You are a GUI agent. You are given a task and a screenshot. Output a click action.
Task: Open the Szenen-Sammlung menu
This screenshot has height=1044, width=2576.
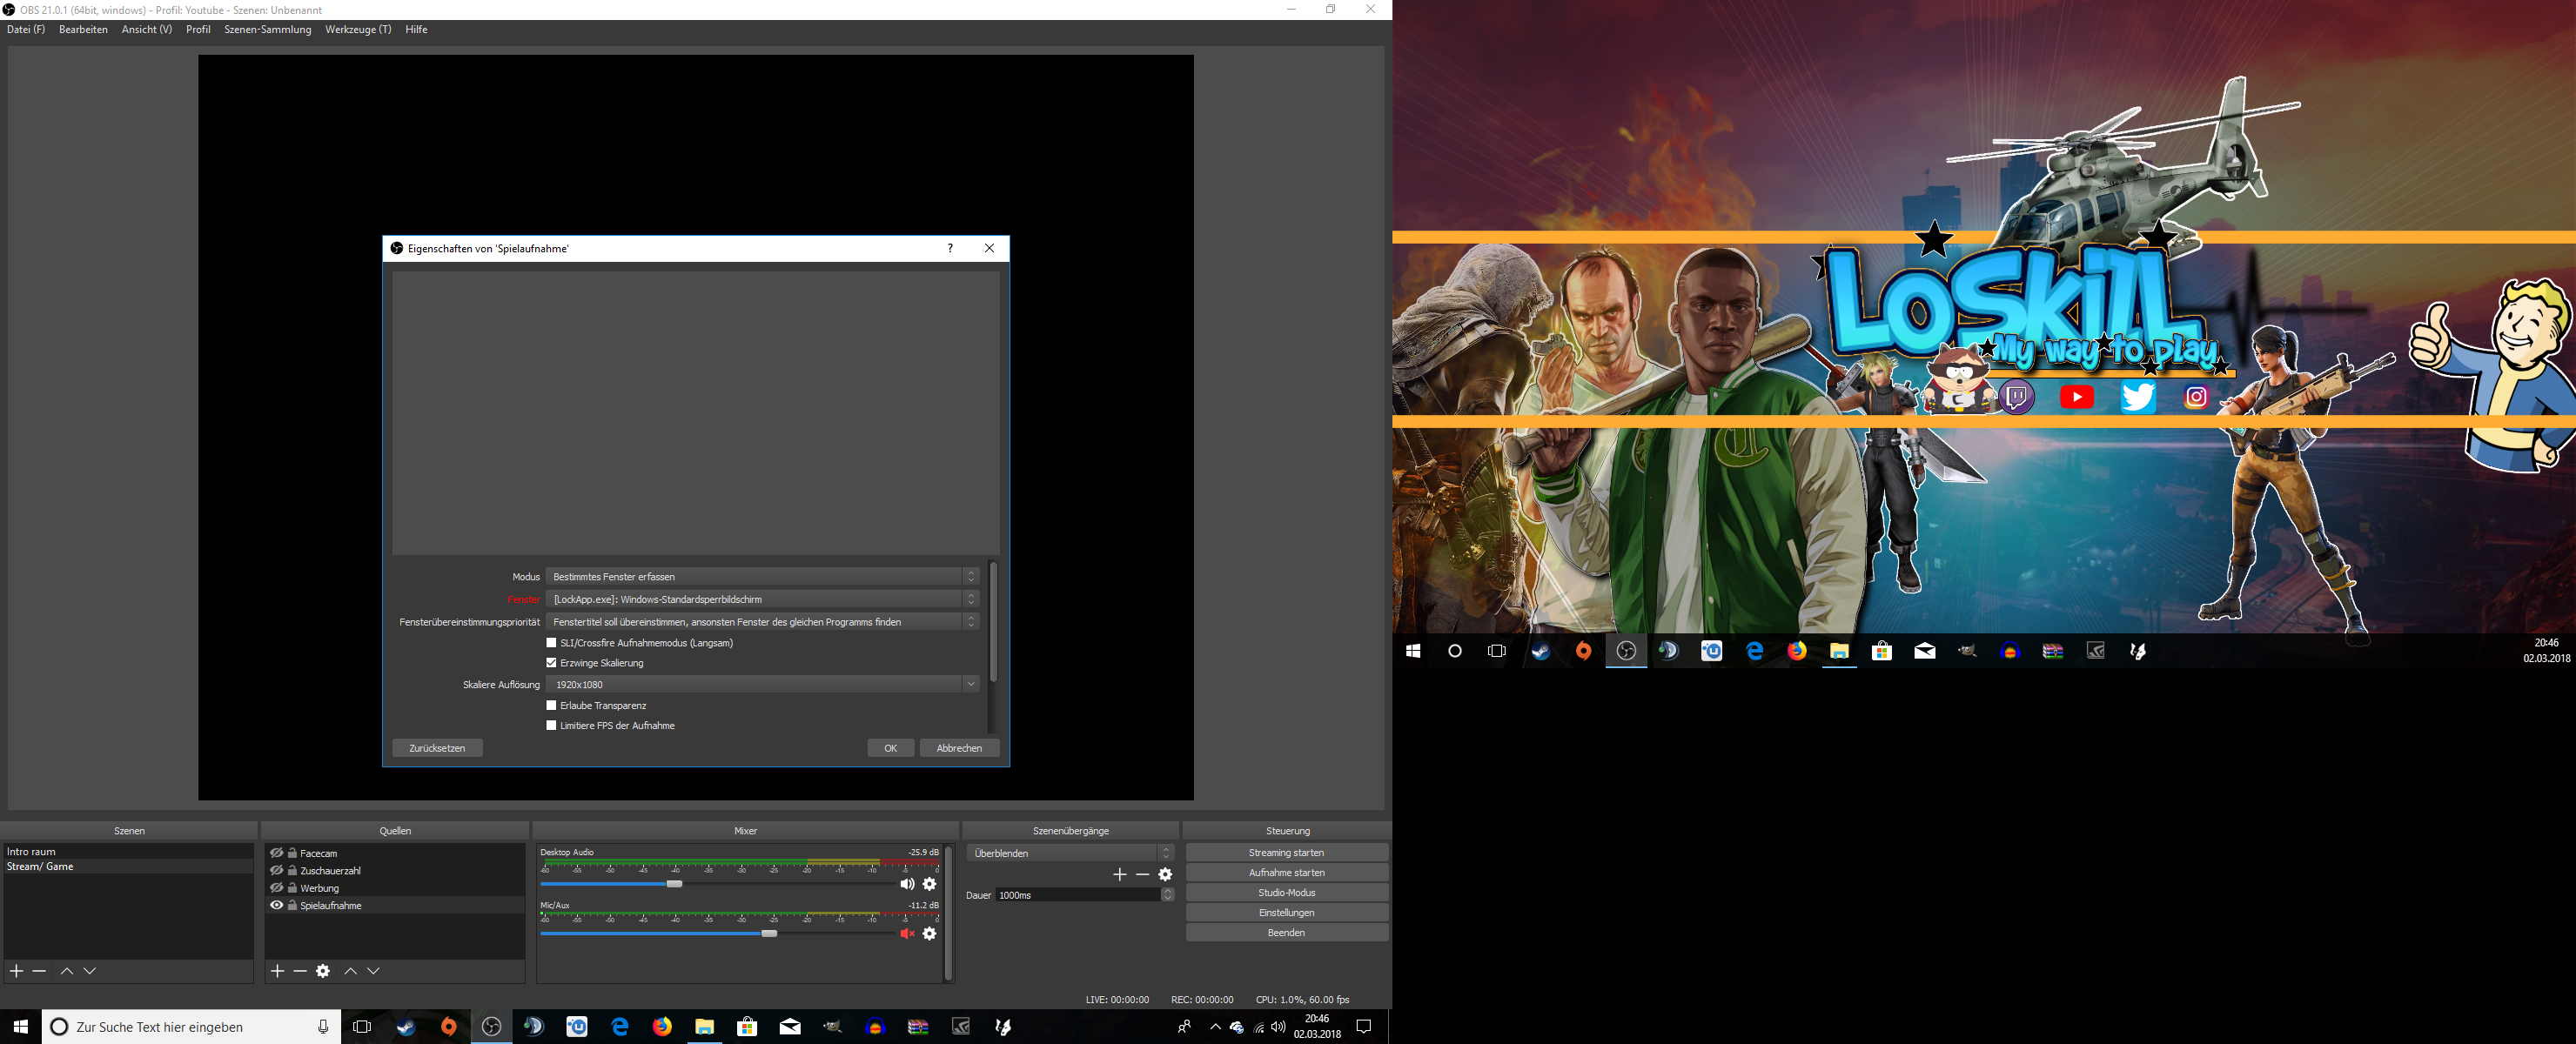click(267, 30)
